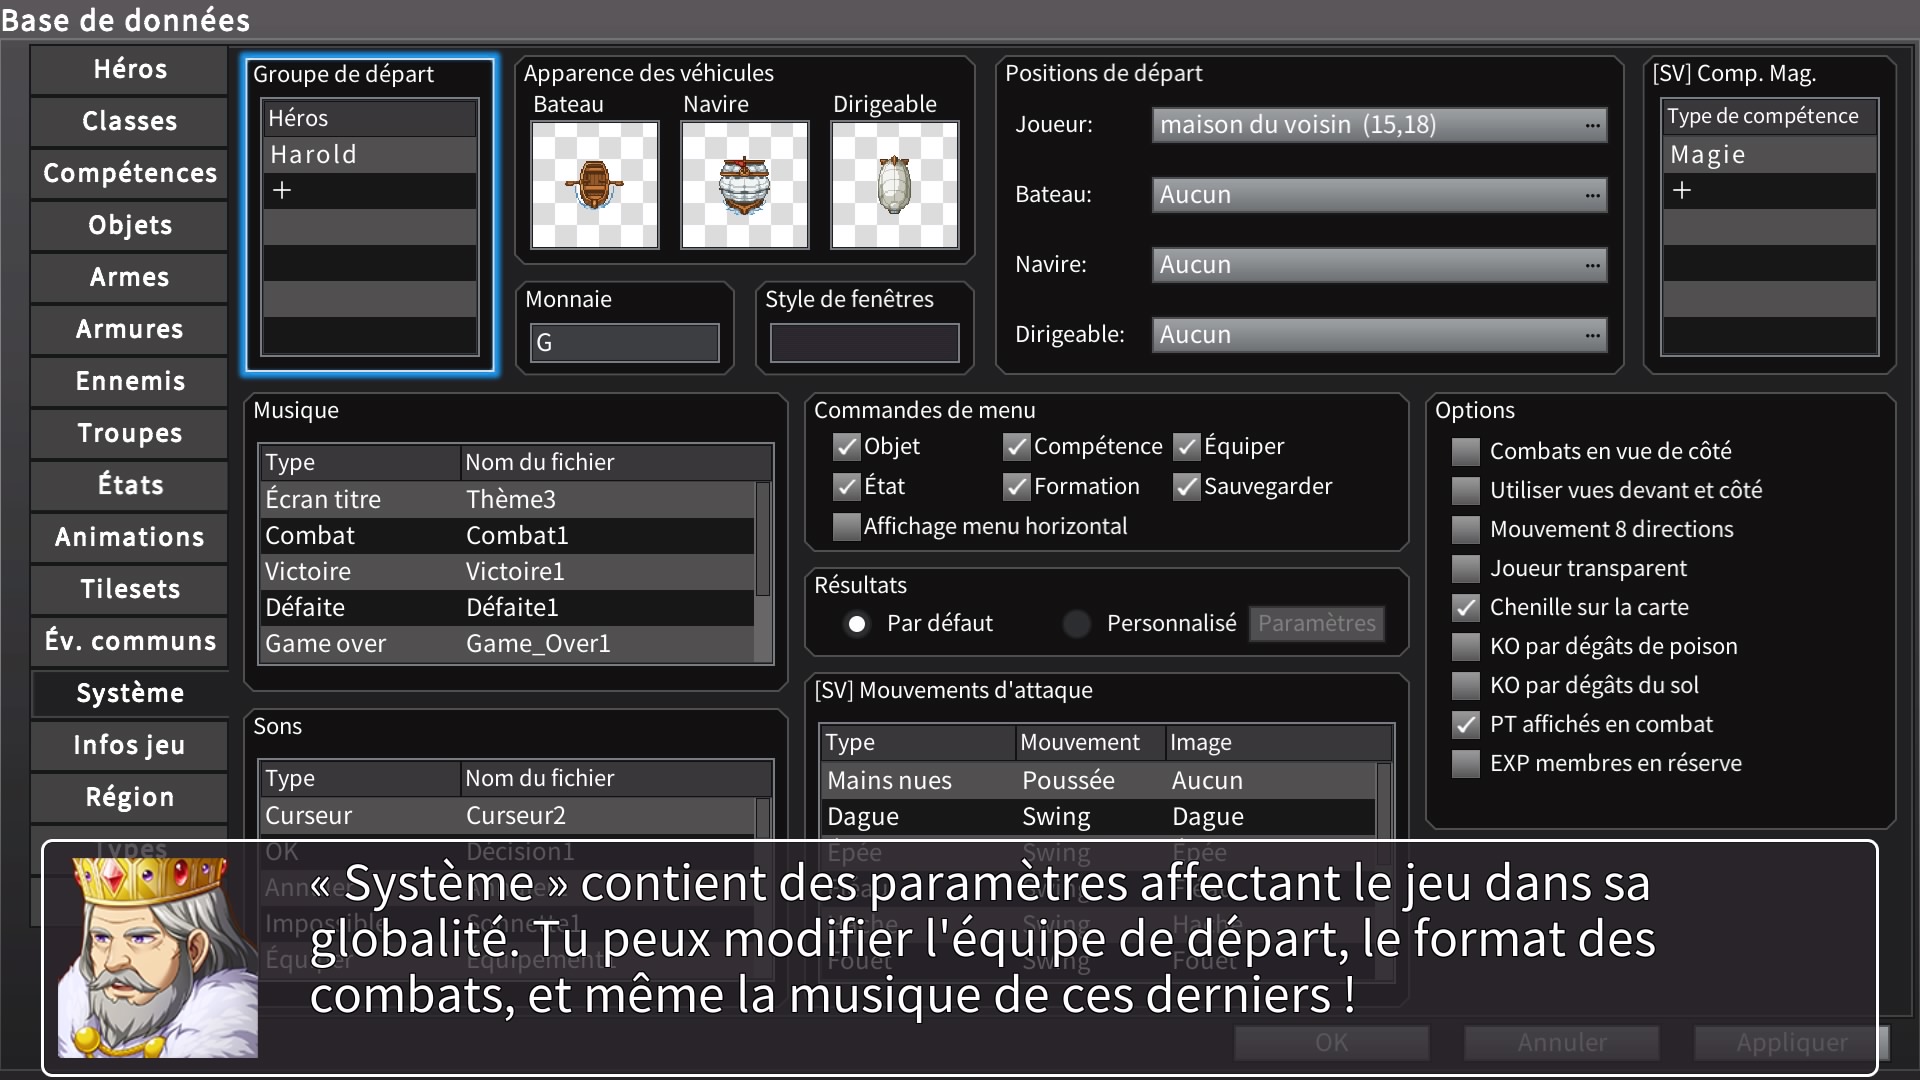
Task: Enable Mouvement 8 directions
Action: click(x=1466, y=529)
